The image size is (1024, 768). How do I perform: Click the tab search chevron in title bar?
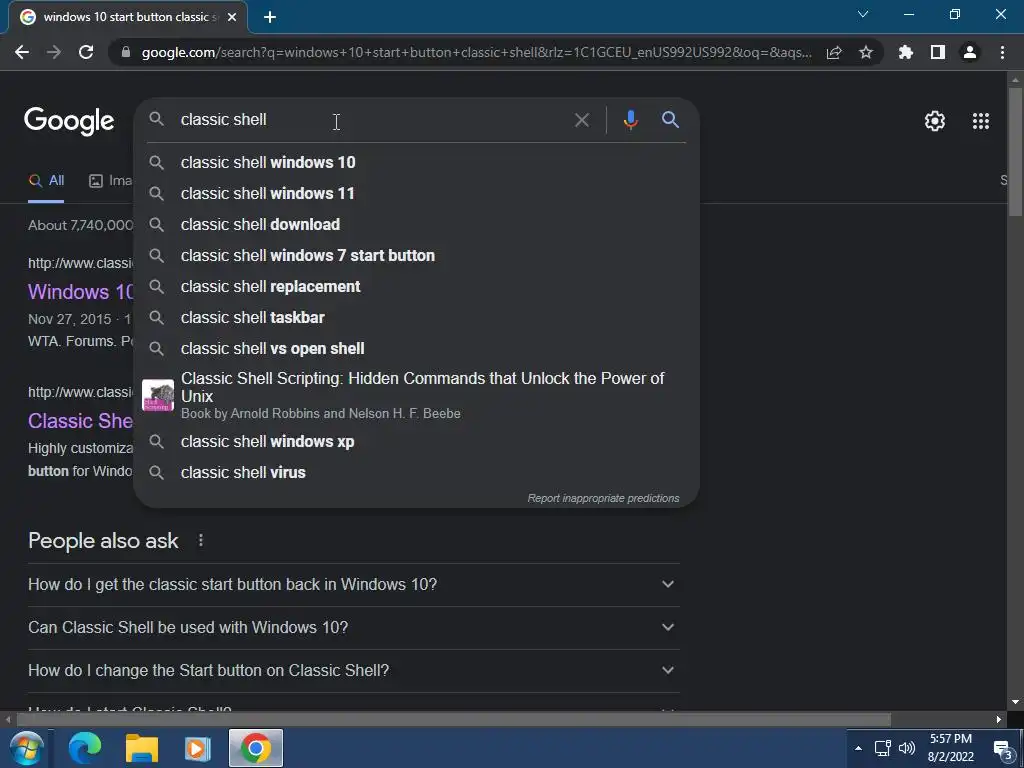pos(863,14)
